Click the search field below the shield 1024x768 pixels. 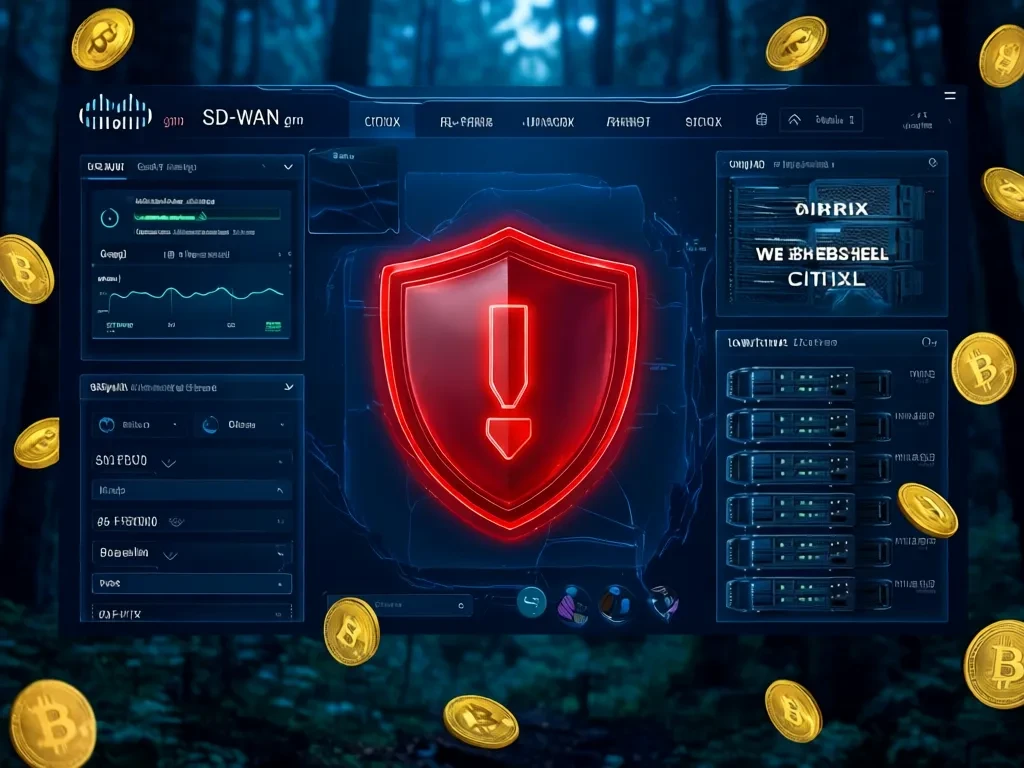tap(399, 605)
